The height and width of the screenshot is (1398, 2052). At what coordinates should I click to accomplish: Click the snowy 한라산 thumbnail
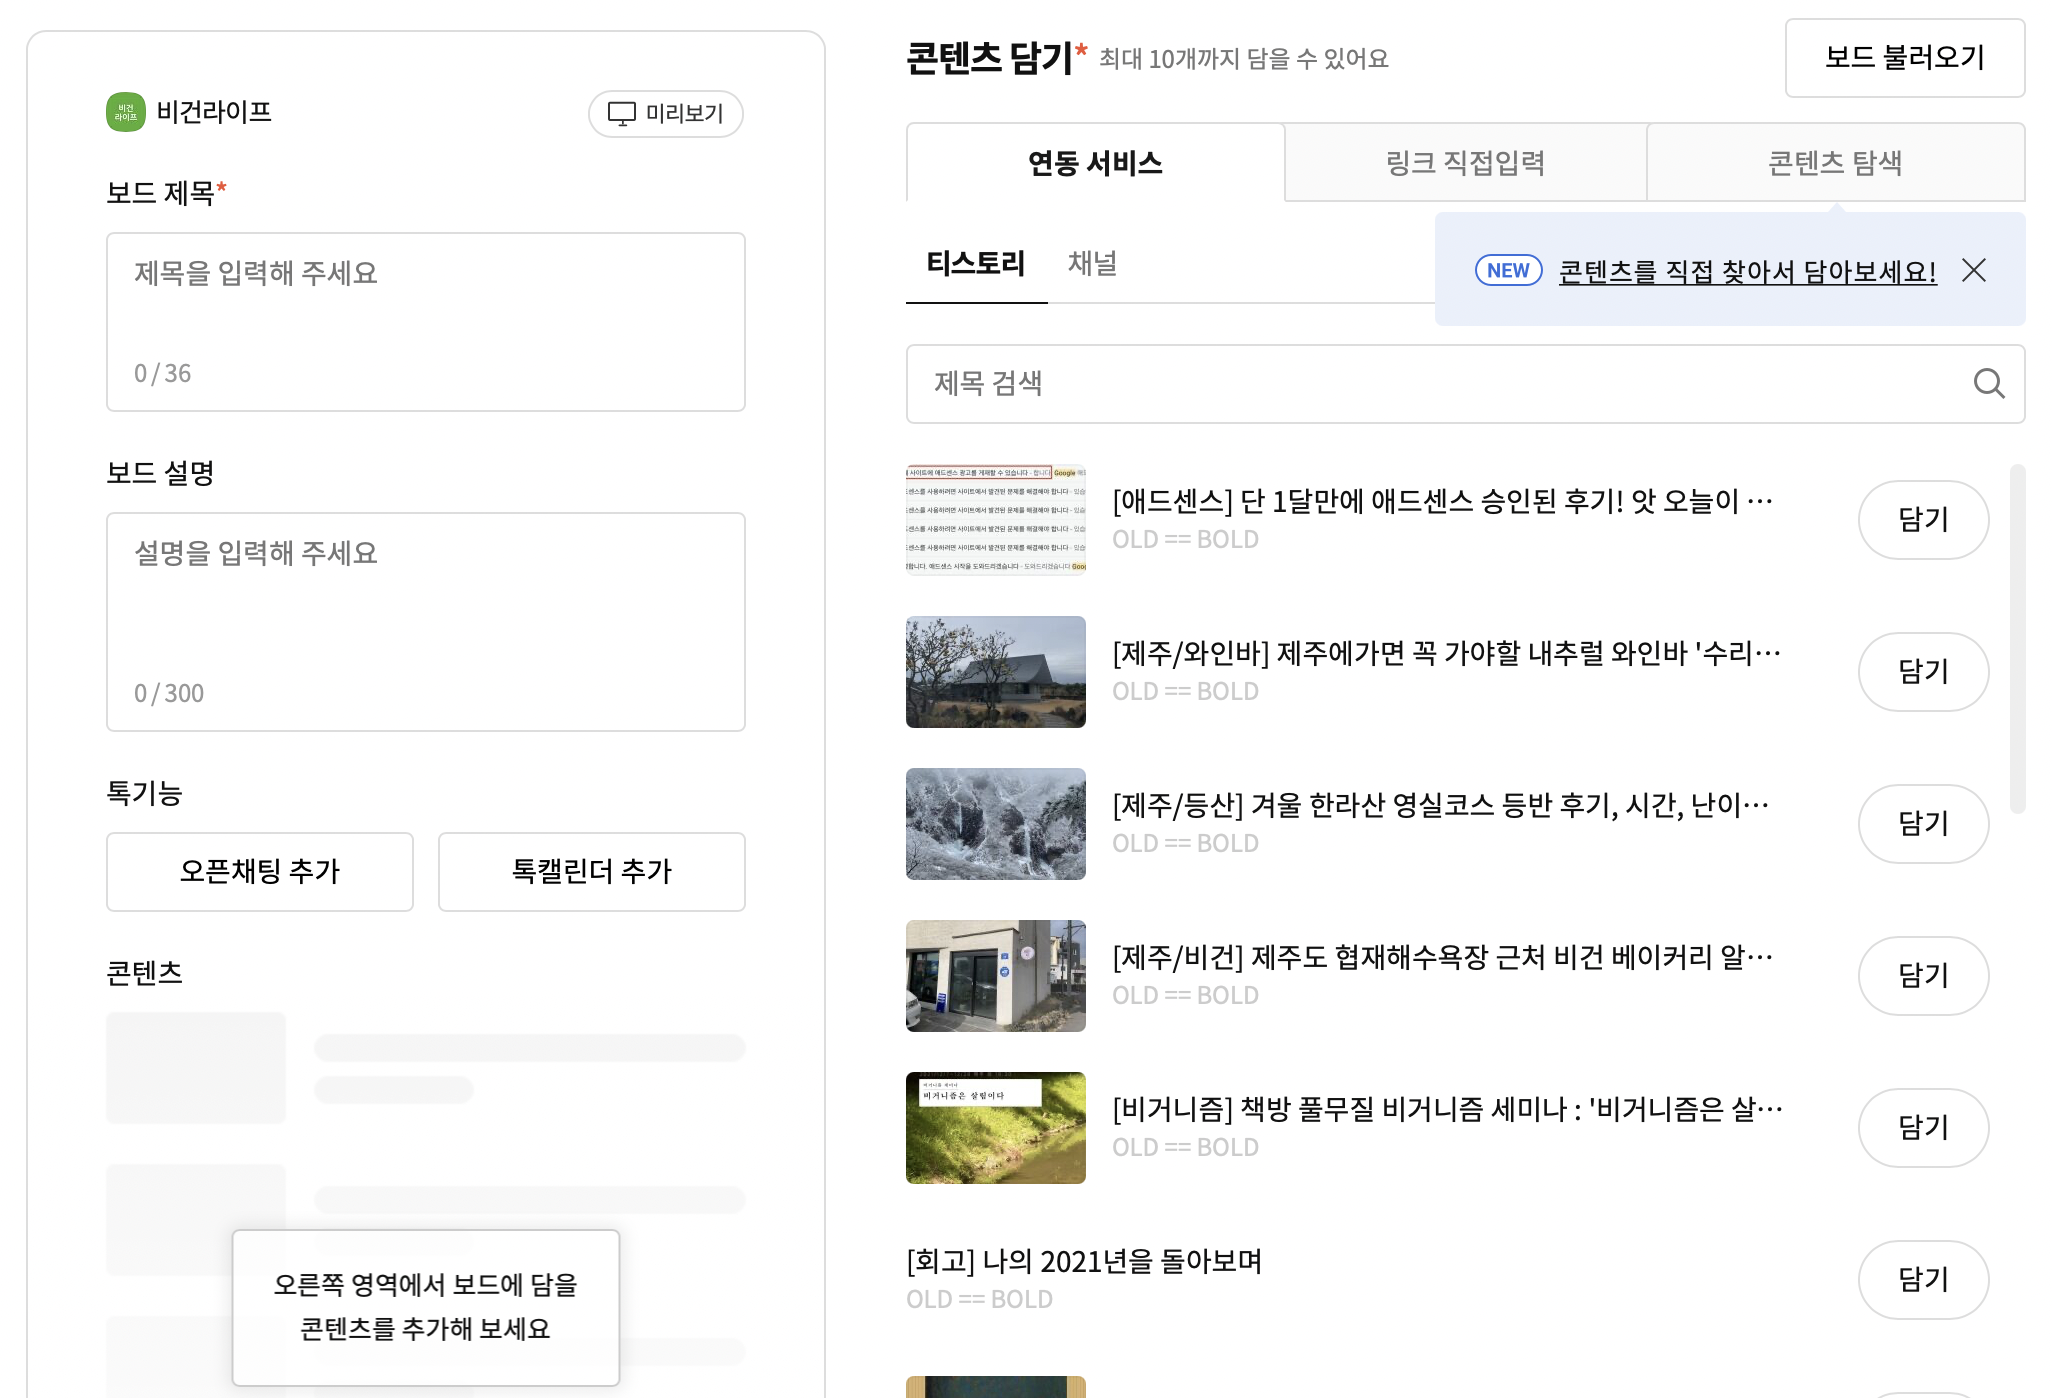pos(996,824)
